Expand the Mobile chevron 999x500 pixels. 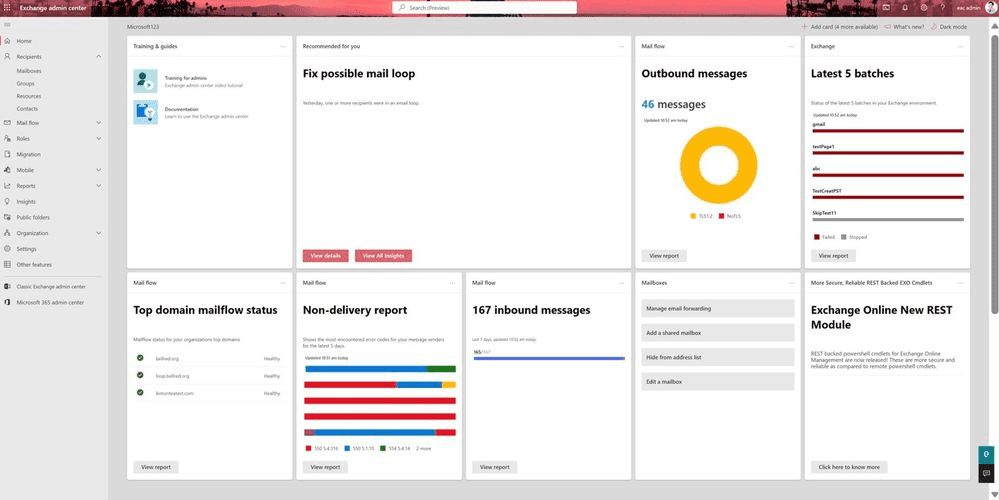tap(99, 170)
